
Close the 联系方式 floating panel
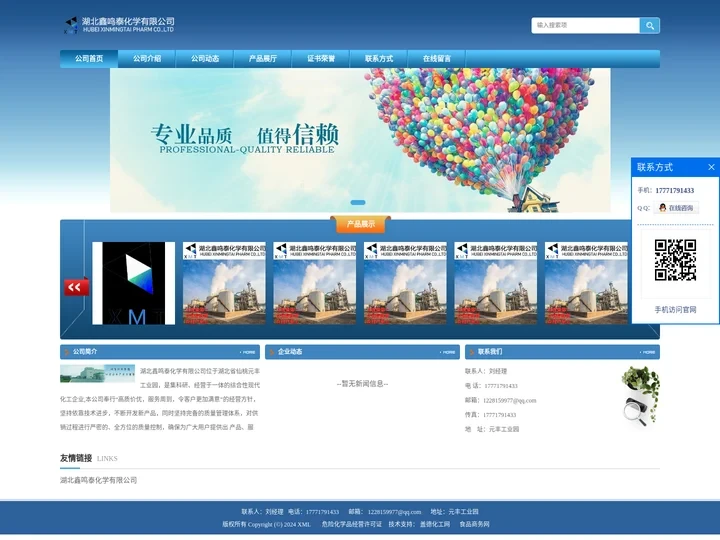pyautogui.click(x=711, y=167)
